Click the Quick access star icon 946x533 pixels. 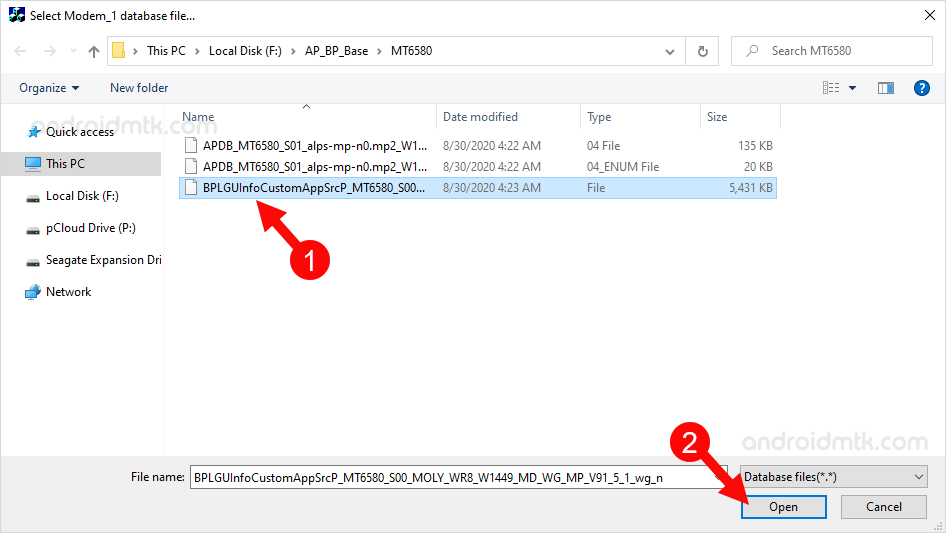tap(34, 132)
